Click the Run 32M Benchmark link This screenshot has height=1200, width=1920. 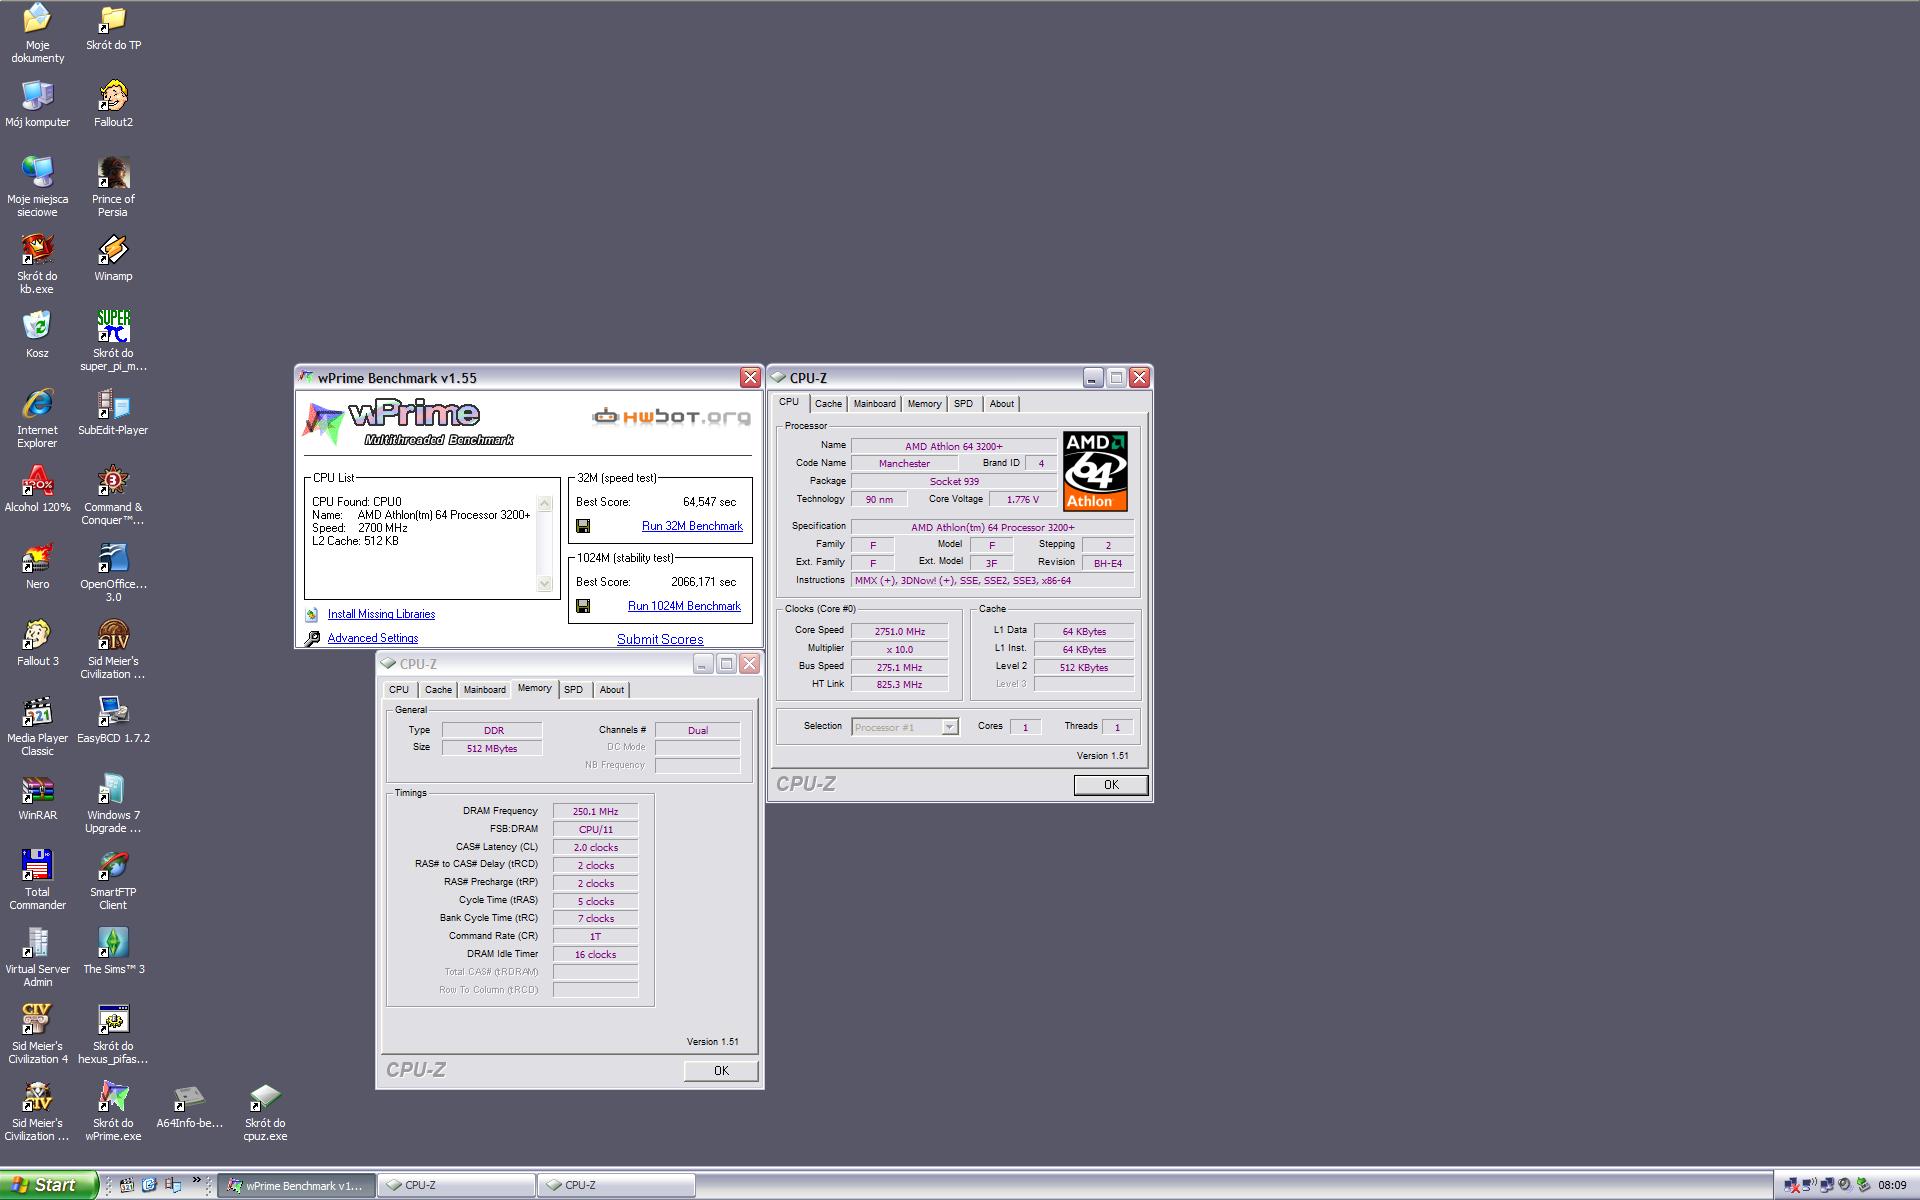(x=692, y=526)
